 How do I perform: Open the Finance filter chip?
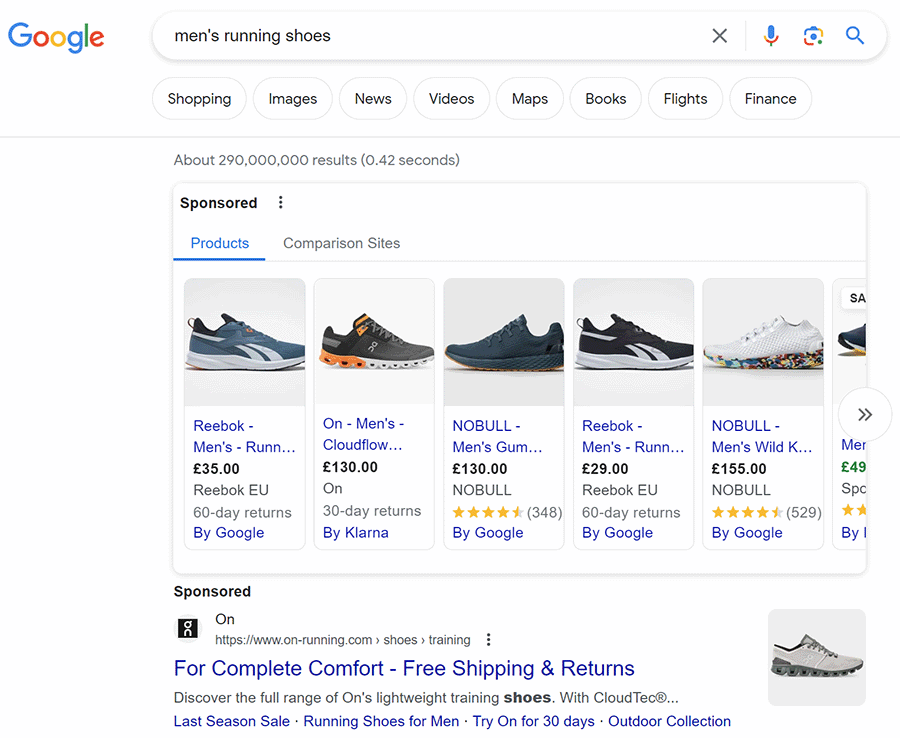pyautogui.click(x=770, y=99)
